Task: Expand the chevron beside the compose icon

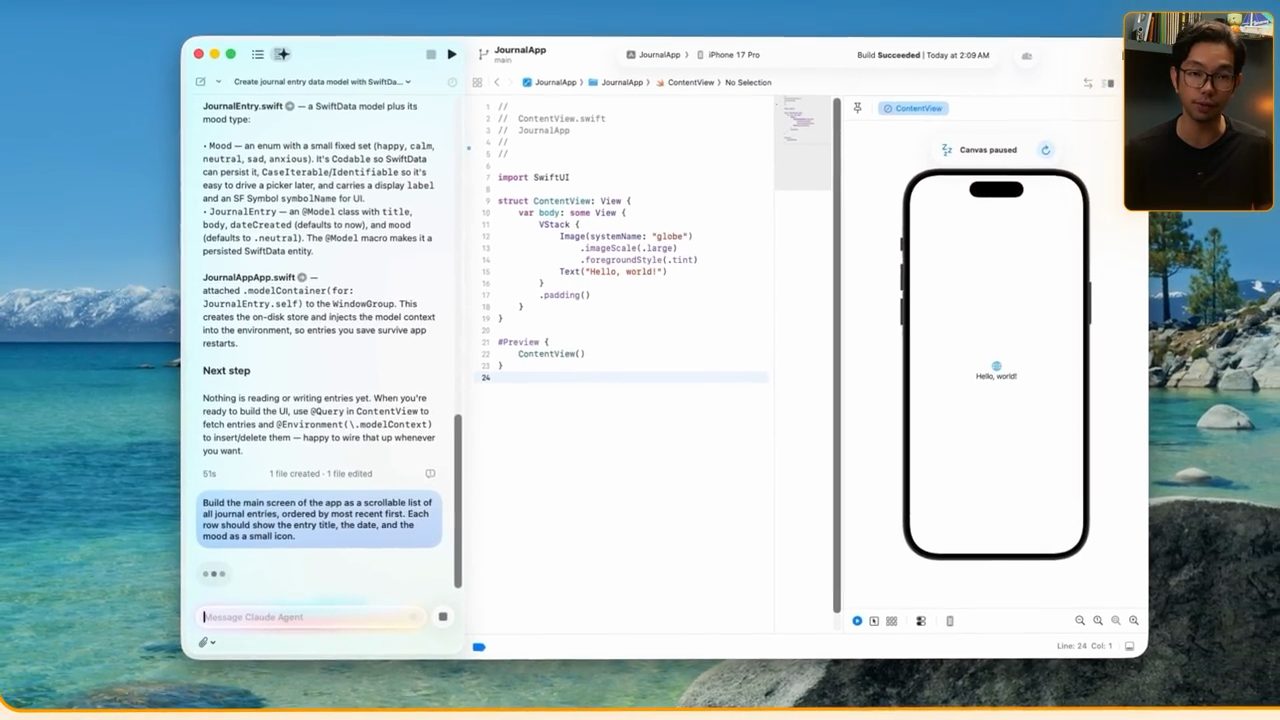Action: [218, 82]
